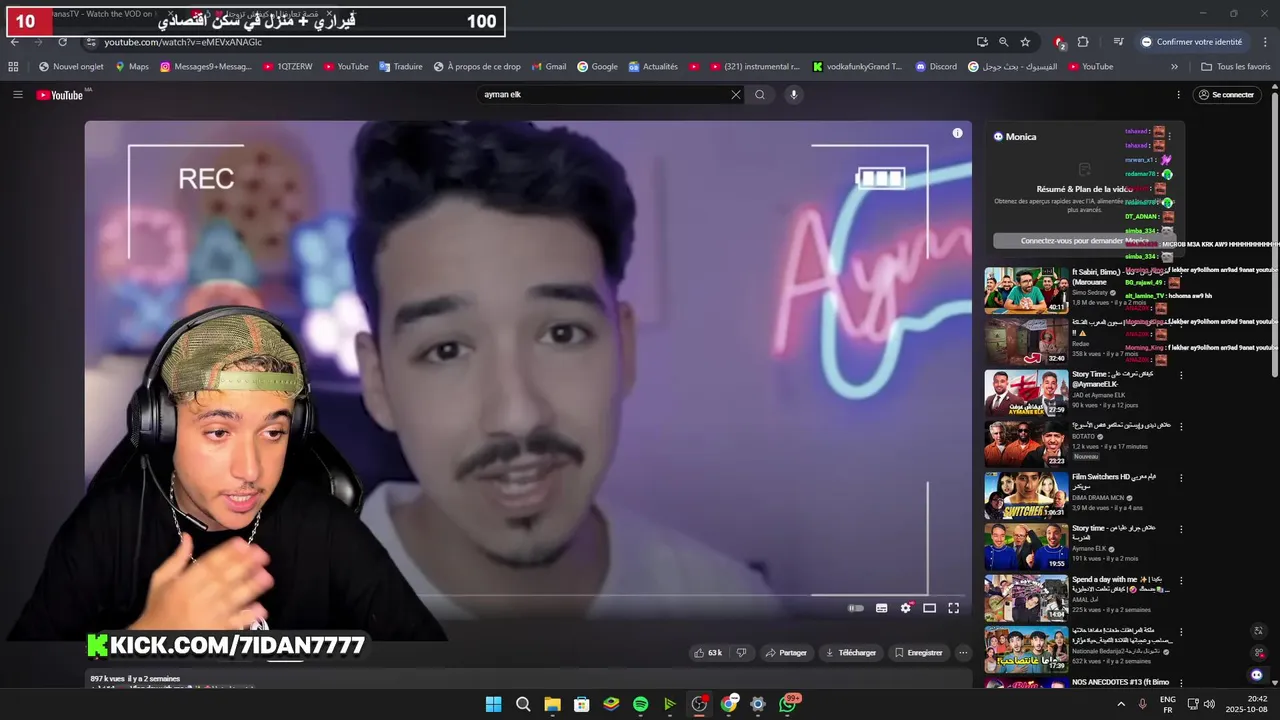
Task: Enter fullscreen in the video player
Action: [x=953, y=608]
